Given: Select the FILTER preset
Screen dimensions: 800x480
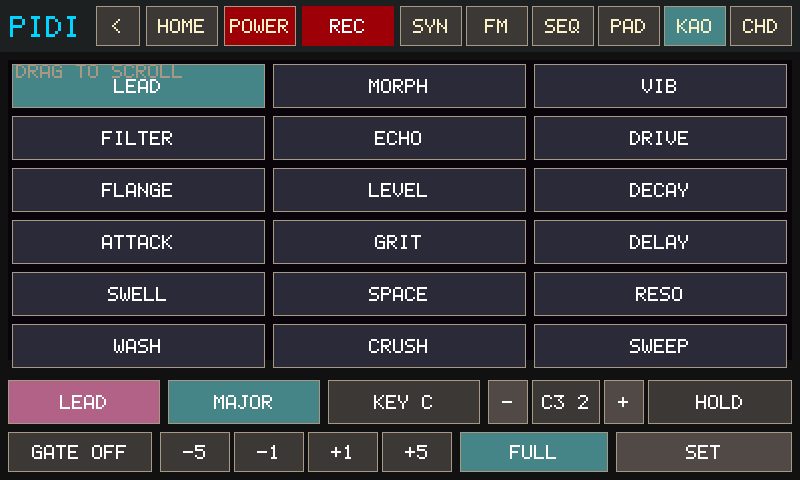Looking at the screenshot, I should [x=138, y=138].
